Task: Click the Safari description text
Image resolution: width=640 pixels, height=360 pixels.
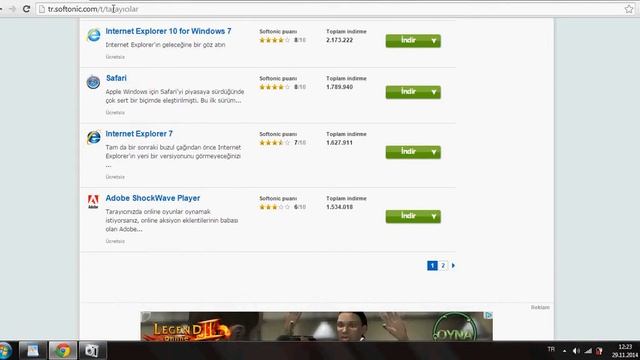Action: [x=175, y=96]
